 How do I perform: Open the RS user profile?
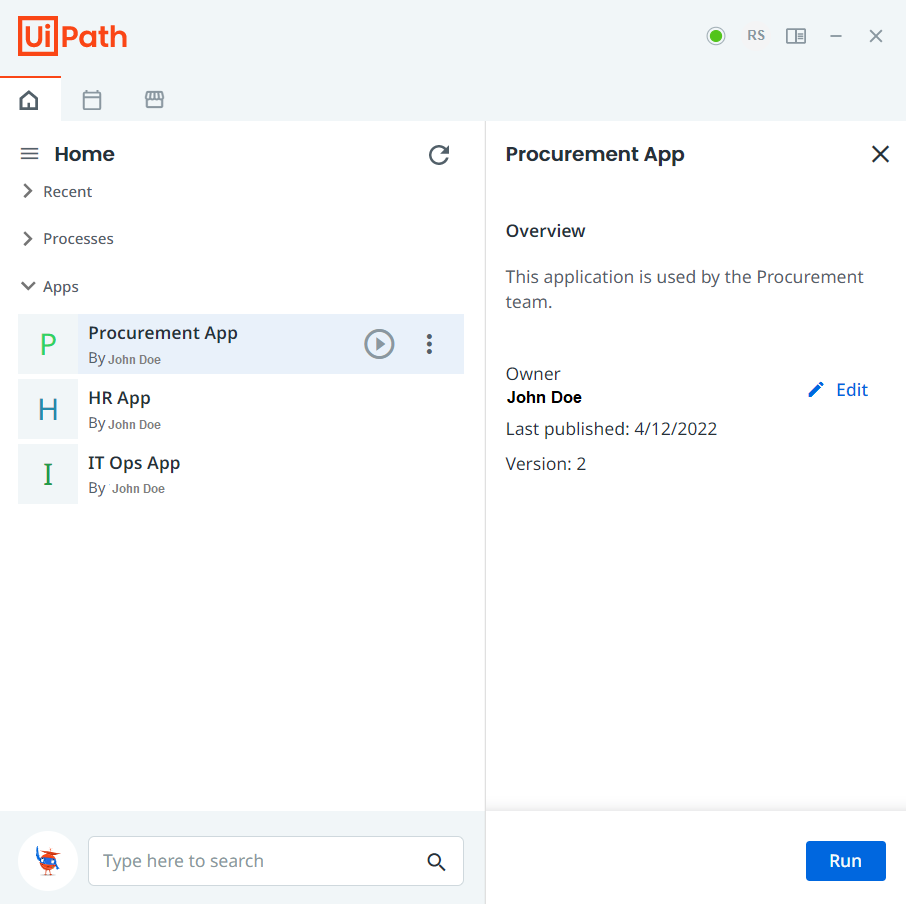(756, 35)
